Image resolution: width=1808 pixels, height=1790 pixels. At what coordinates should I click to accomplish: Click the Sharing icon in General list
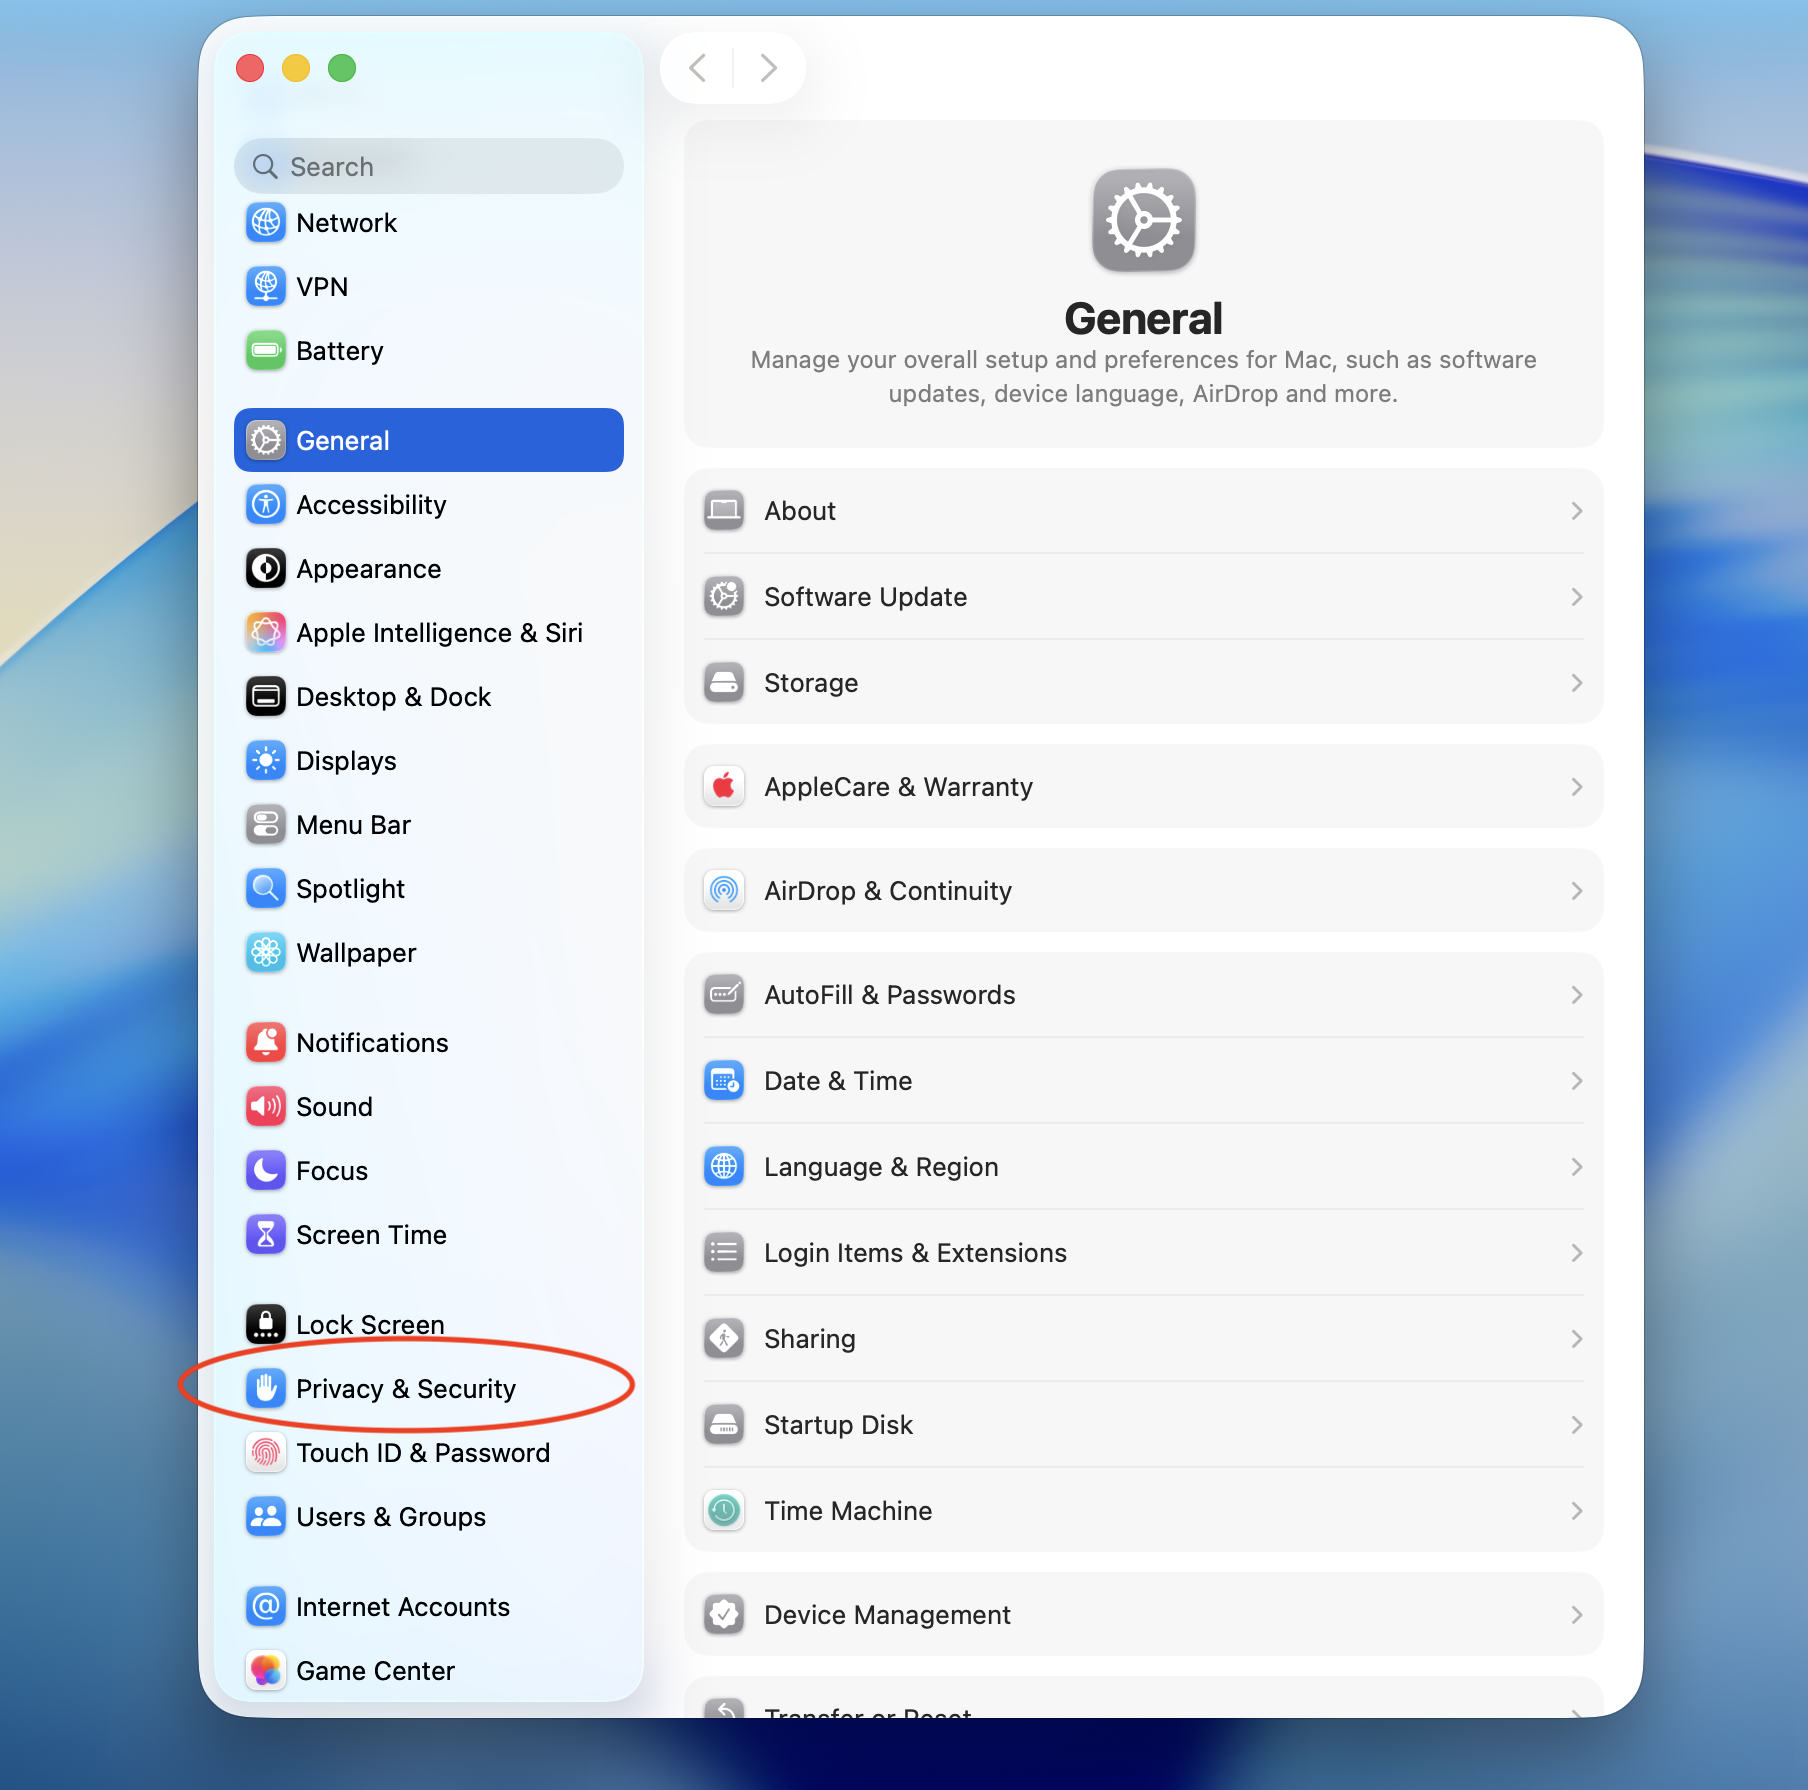tap(724, 1338)
